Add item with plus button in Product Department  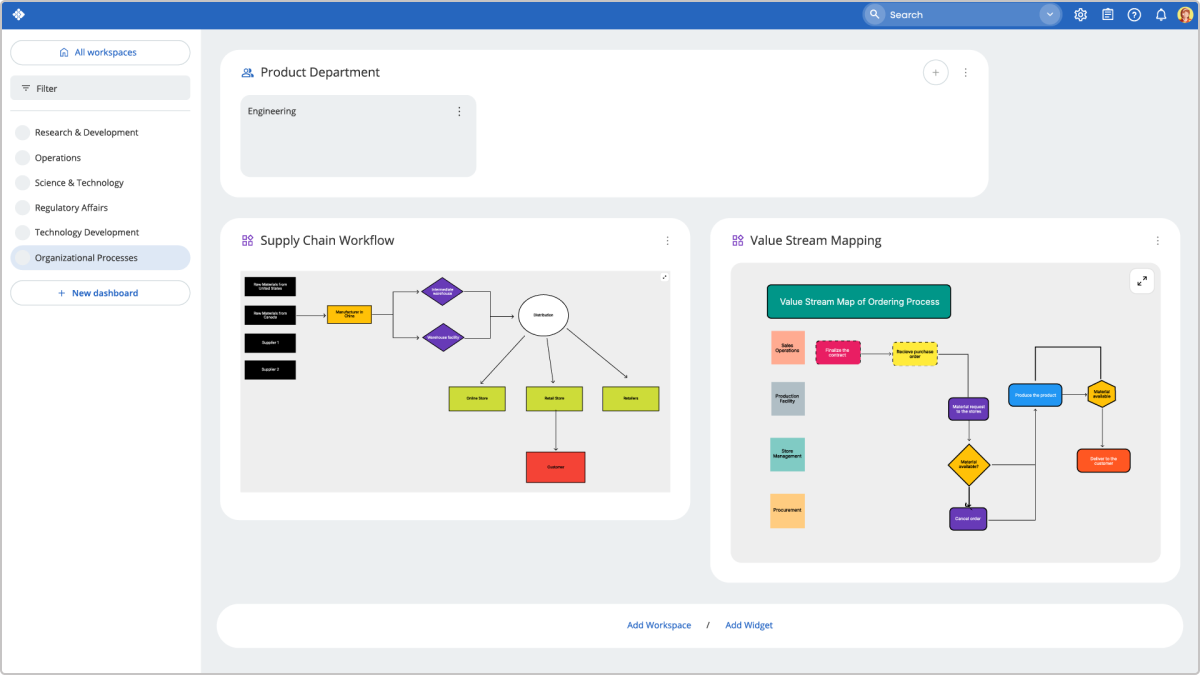pyautogui.click(x=935, y=72)
